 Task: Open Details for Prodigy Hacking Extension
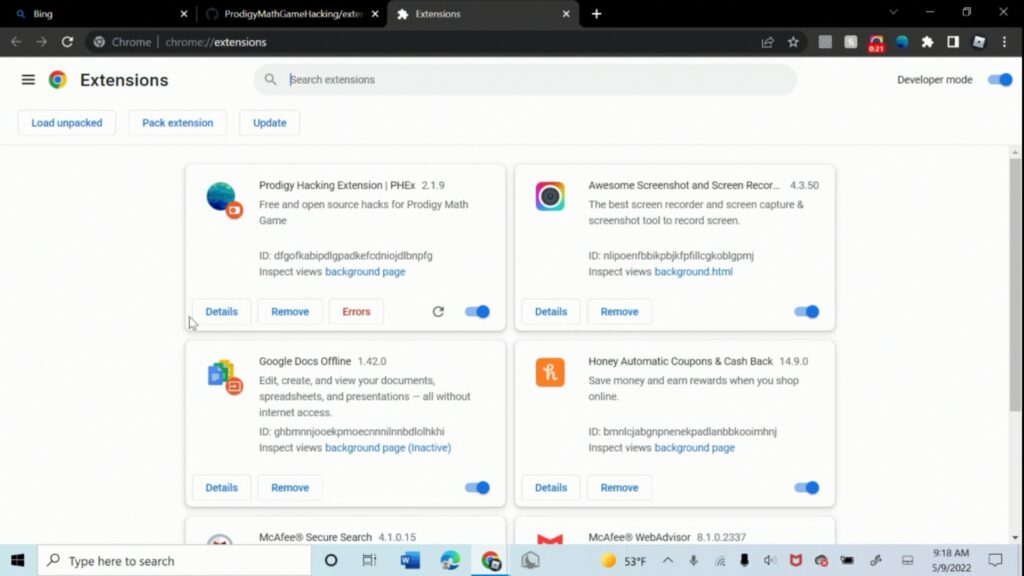tap(221, 312)
